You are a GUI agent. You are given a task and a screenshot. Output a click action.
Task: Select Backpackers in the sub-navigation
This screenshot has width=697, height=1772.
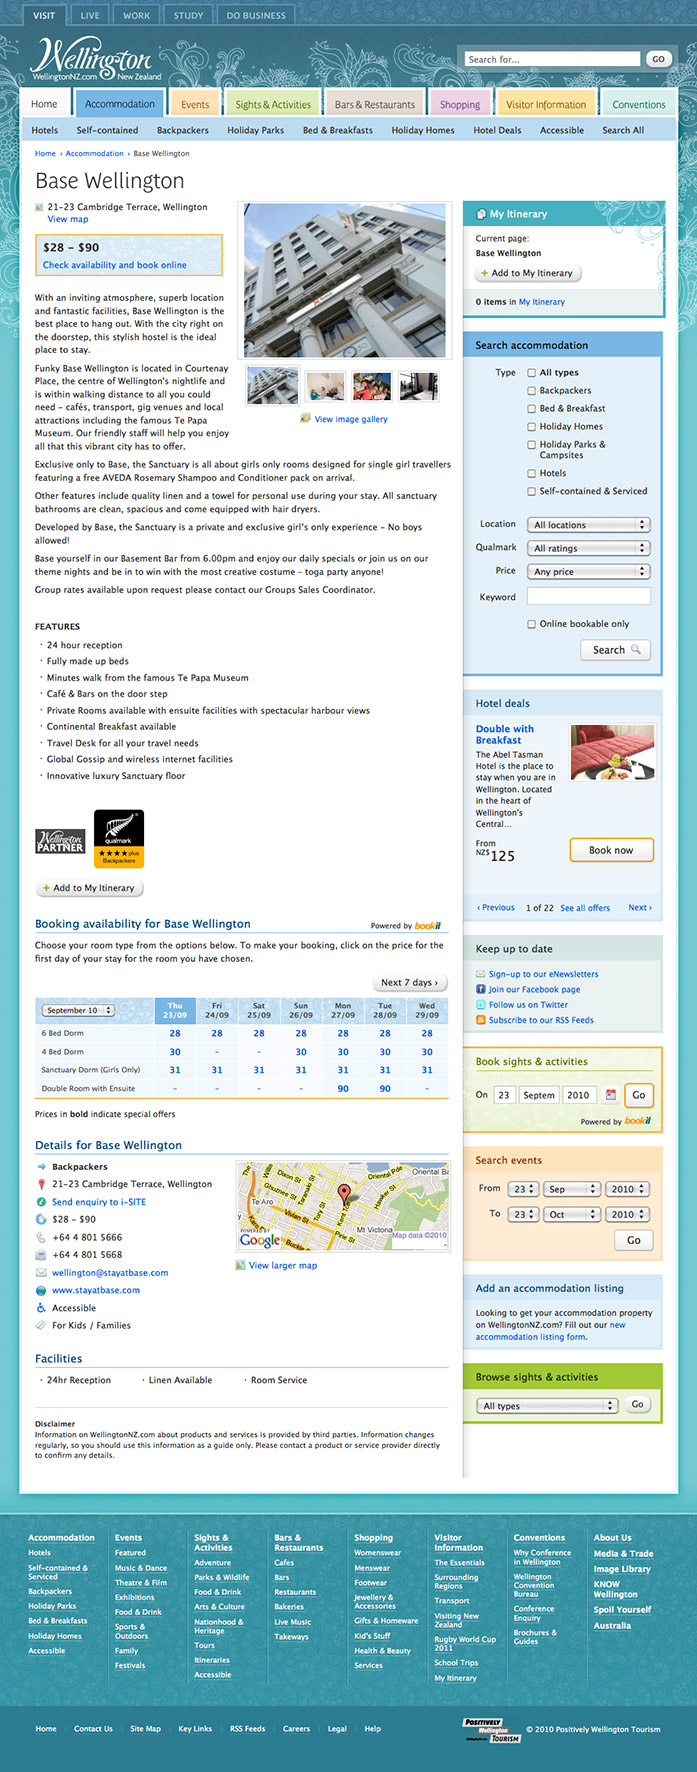tap(183, 130)
